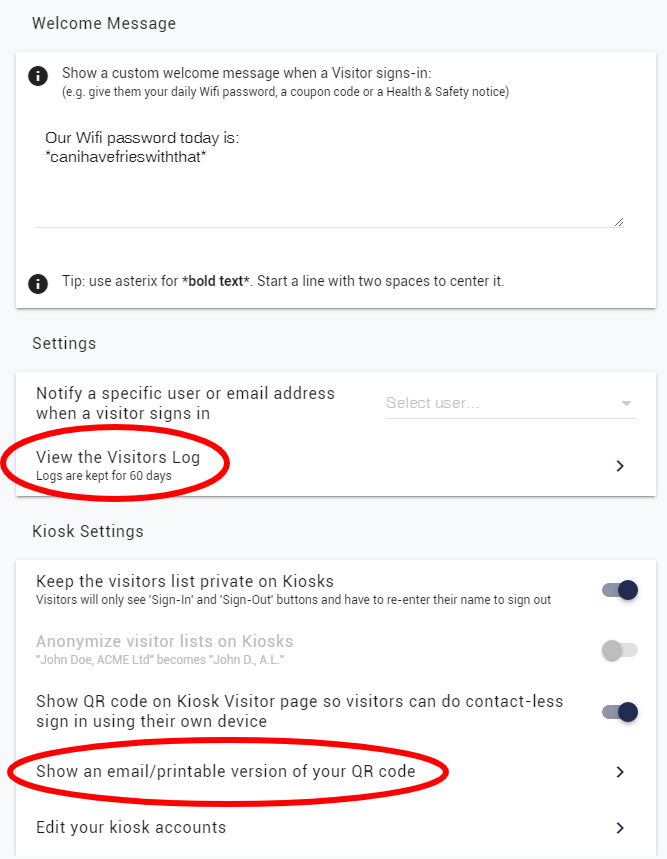Click the Logs are kept for 60 days text

click(103, 476)
